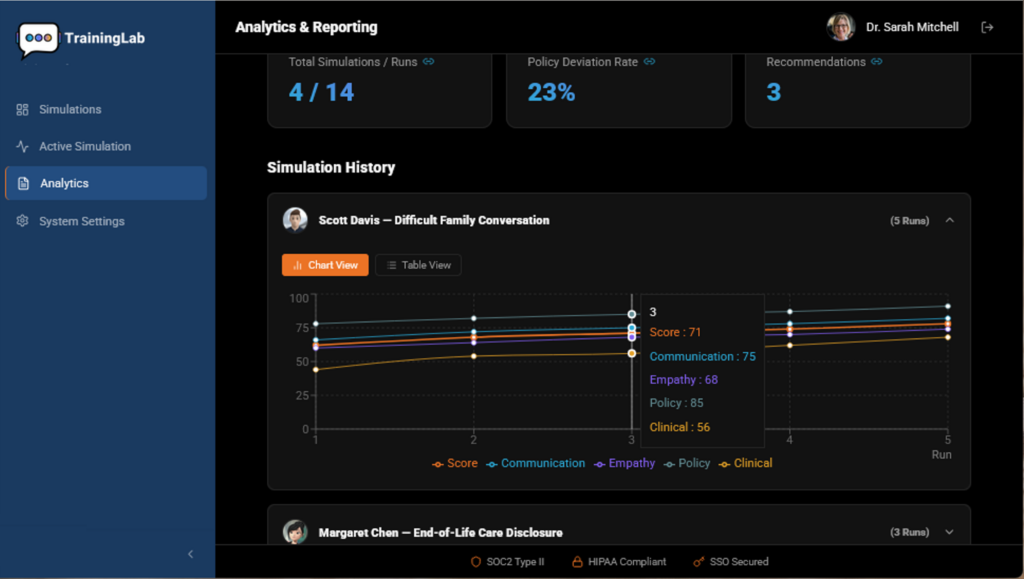Click Scott Davis's avatar picture

(x=295, y=220)
